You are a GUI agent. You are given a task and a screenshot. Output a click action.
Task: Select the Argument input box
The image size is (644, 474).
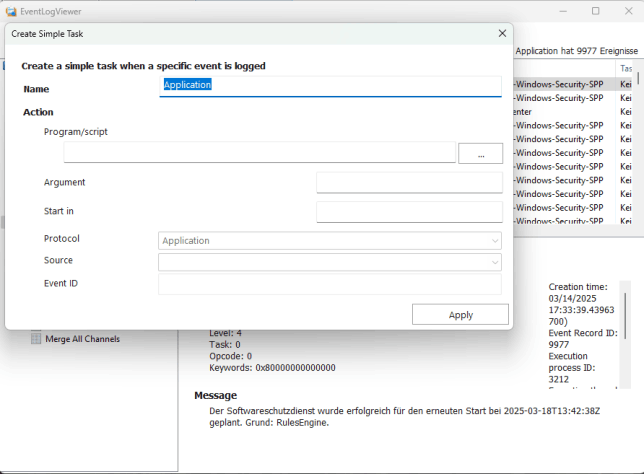408,182
